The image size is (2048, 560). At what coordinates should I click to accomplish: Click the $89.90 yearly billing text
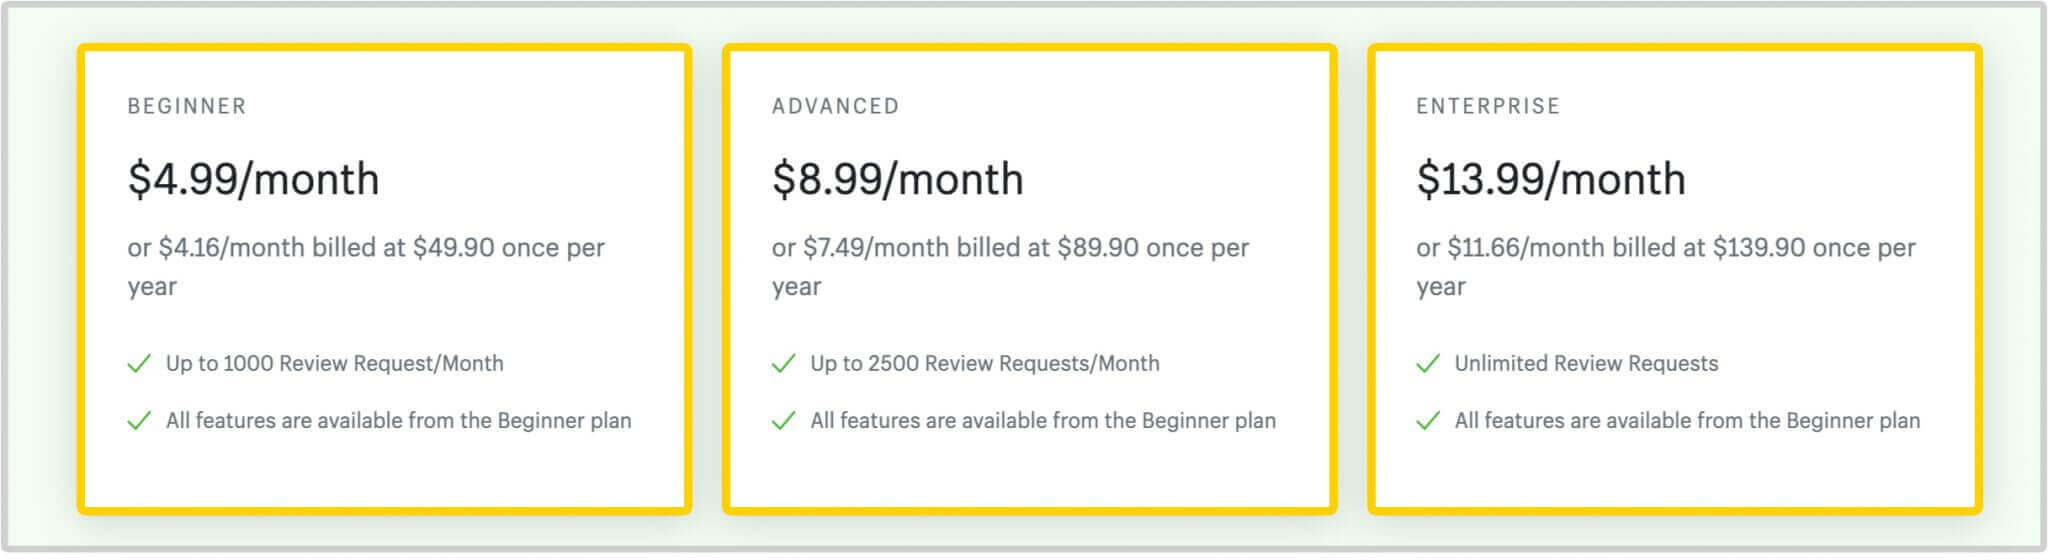point(1010,266)
